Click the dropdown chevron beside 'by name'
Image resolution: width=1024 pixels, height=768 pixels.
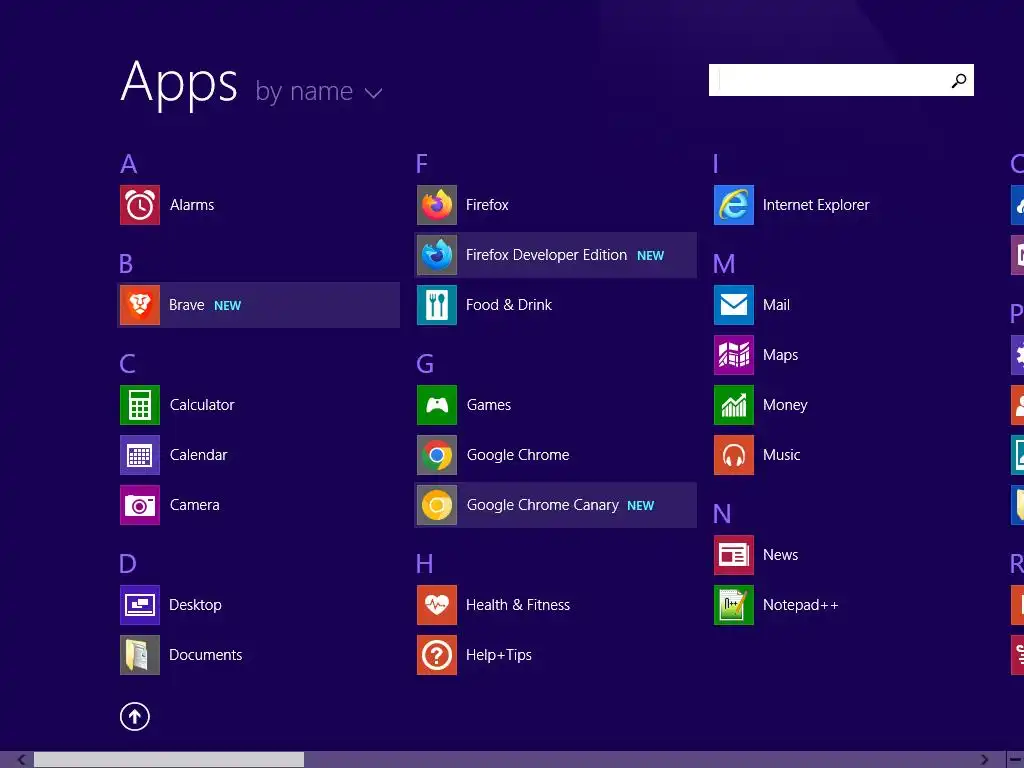click(374, 93)
